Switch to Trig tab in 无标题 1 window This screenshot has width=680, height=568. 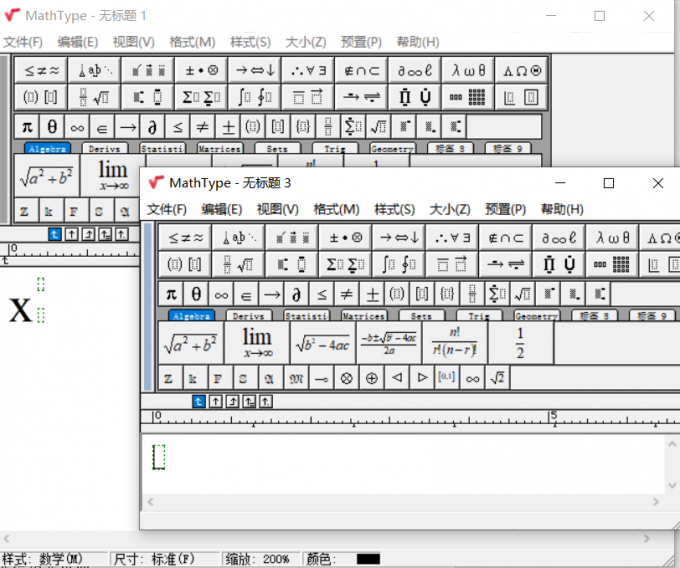tap(335, 149)
